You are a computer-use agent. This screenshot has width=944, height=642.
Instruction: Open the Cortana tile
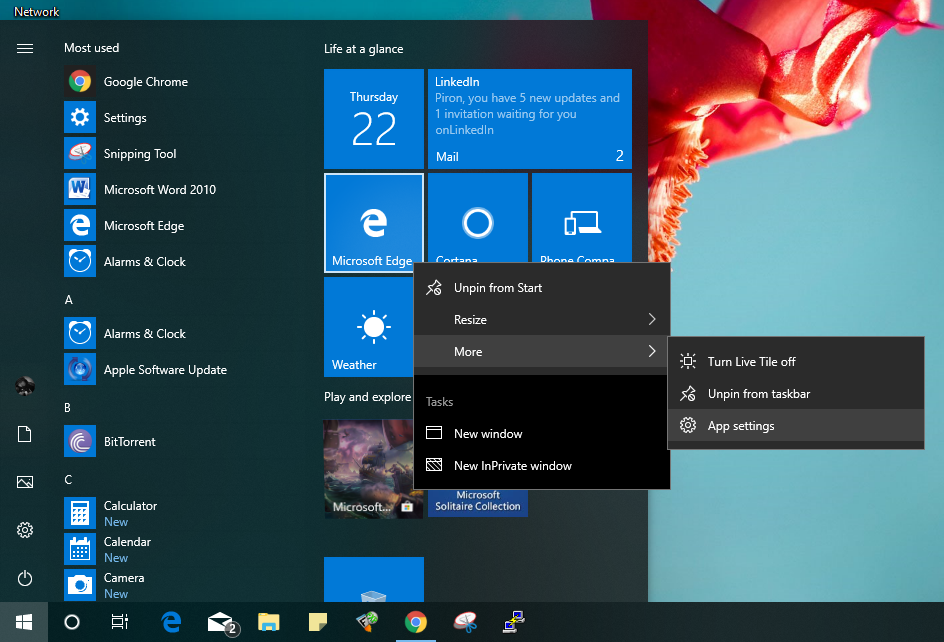478,218
